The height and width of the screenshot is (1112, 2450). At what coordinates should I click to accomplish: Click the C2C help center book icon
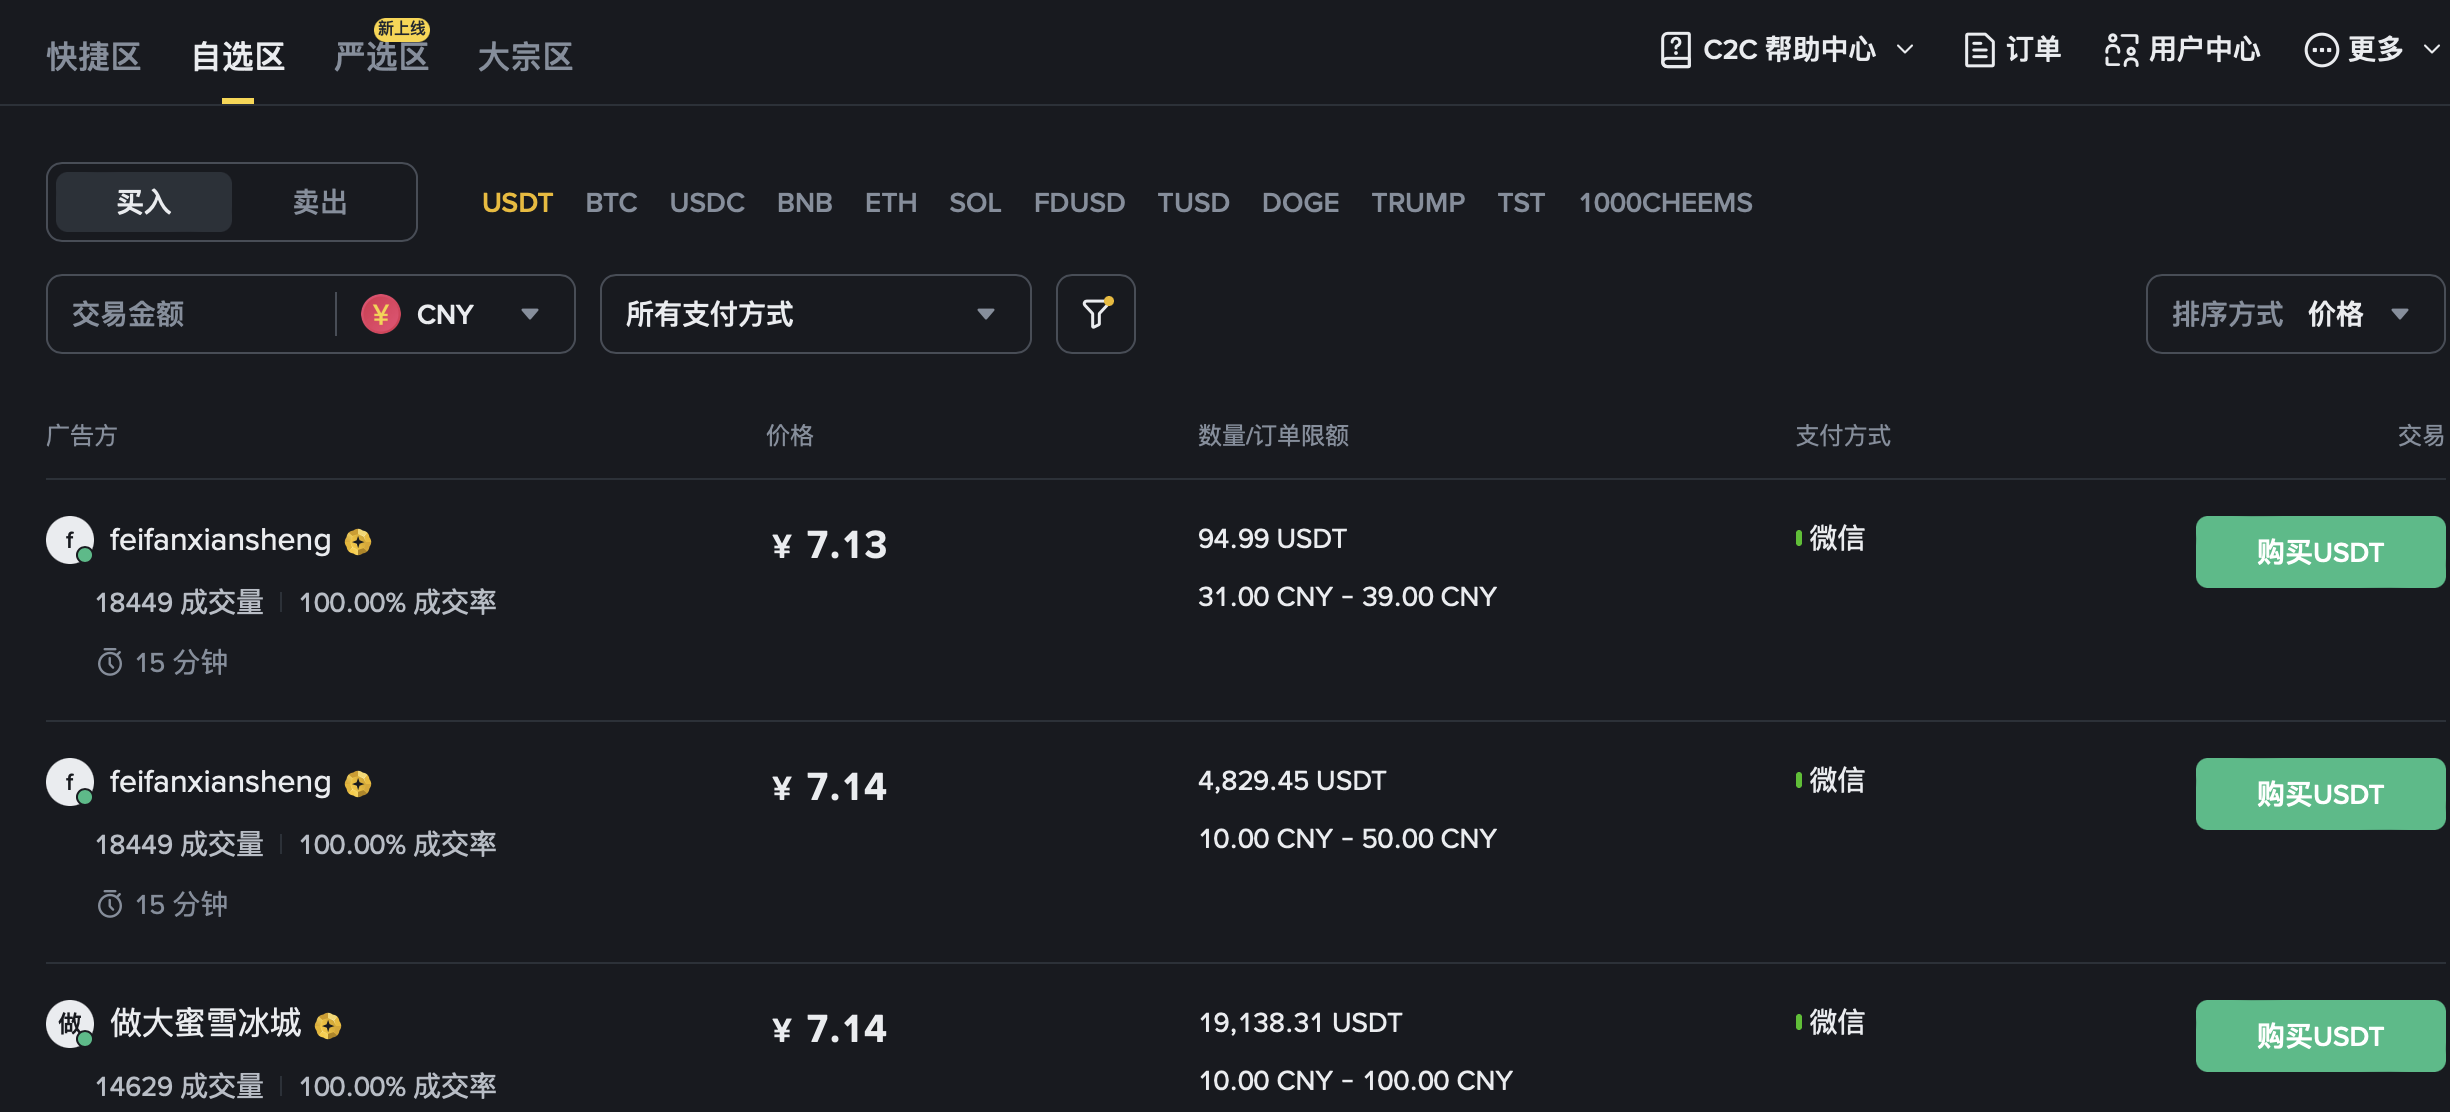1675,49
